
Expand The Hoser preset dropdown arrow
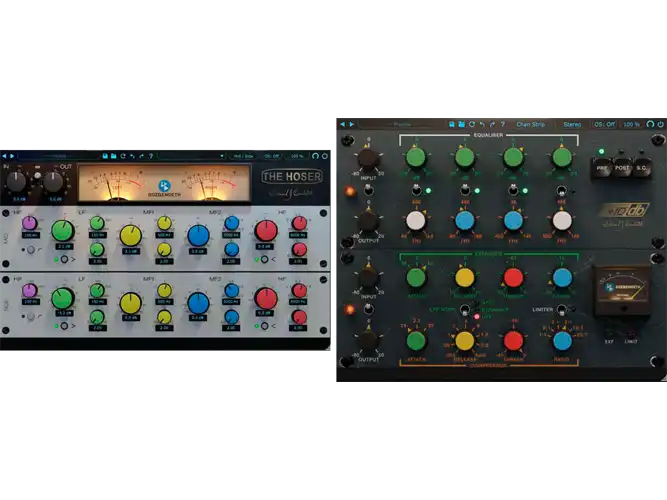(x=222, y=156)
